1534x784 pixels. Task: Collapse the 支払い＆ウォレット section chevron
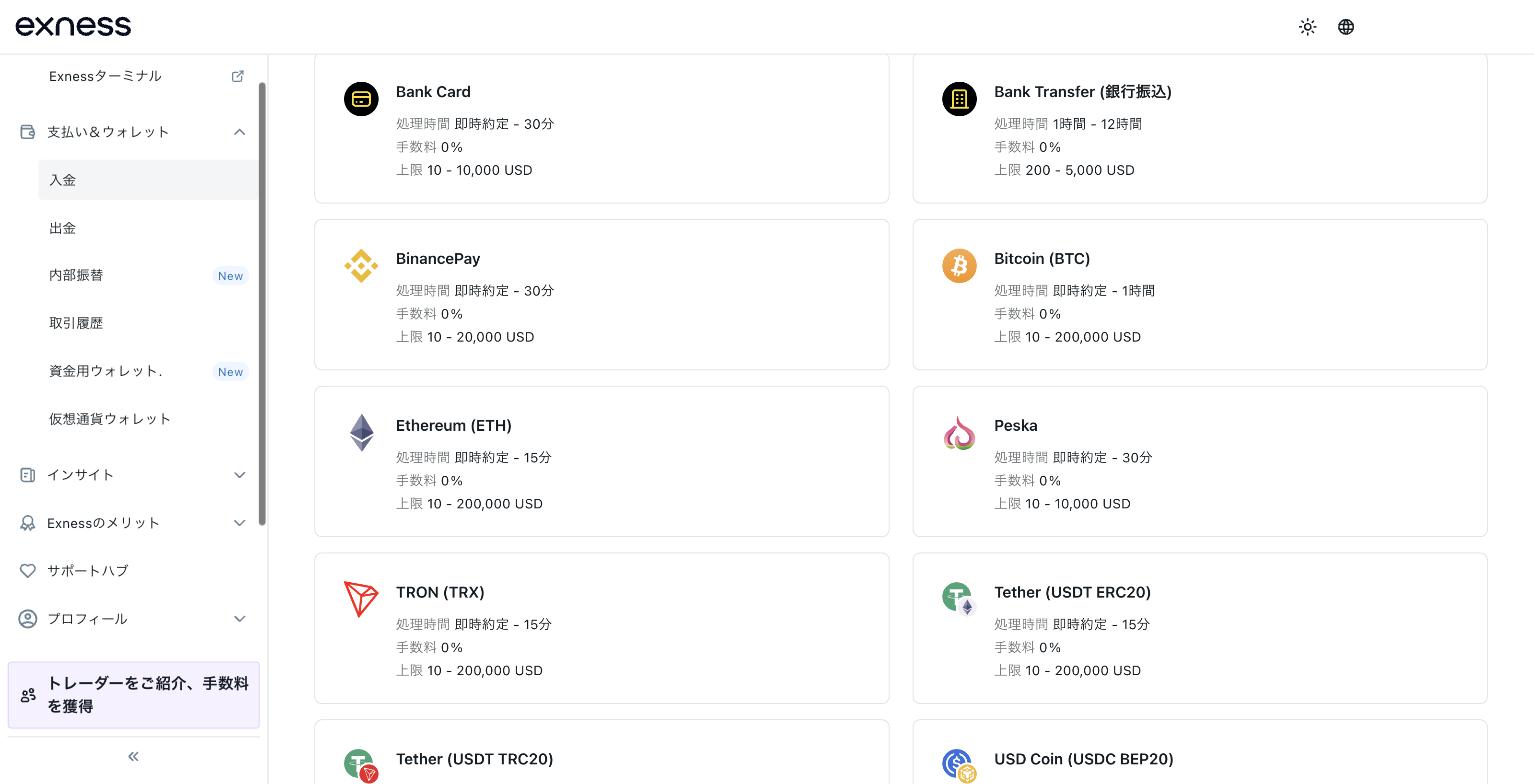[x=240, y=132]
